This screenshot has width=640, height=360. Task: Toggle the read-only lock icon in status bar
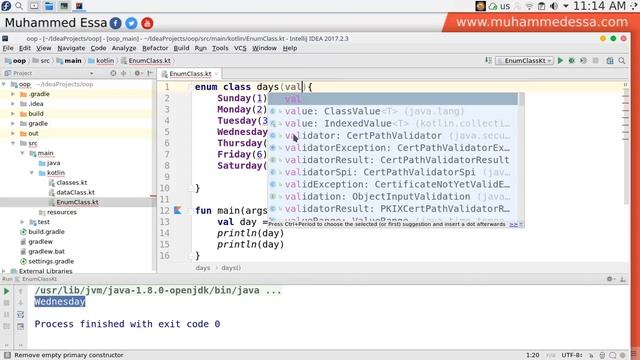(x=591, y=355)
